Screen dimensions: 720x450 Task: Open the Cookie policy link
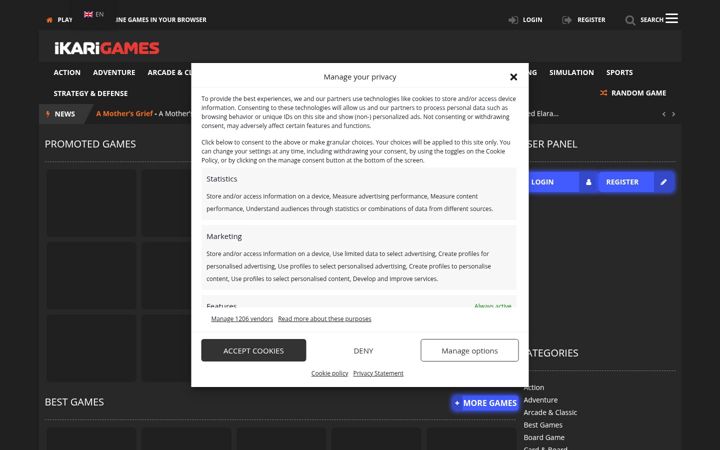pos(330,373)
